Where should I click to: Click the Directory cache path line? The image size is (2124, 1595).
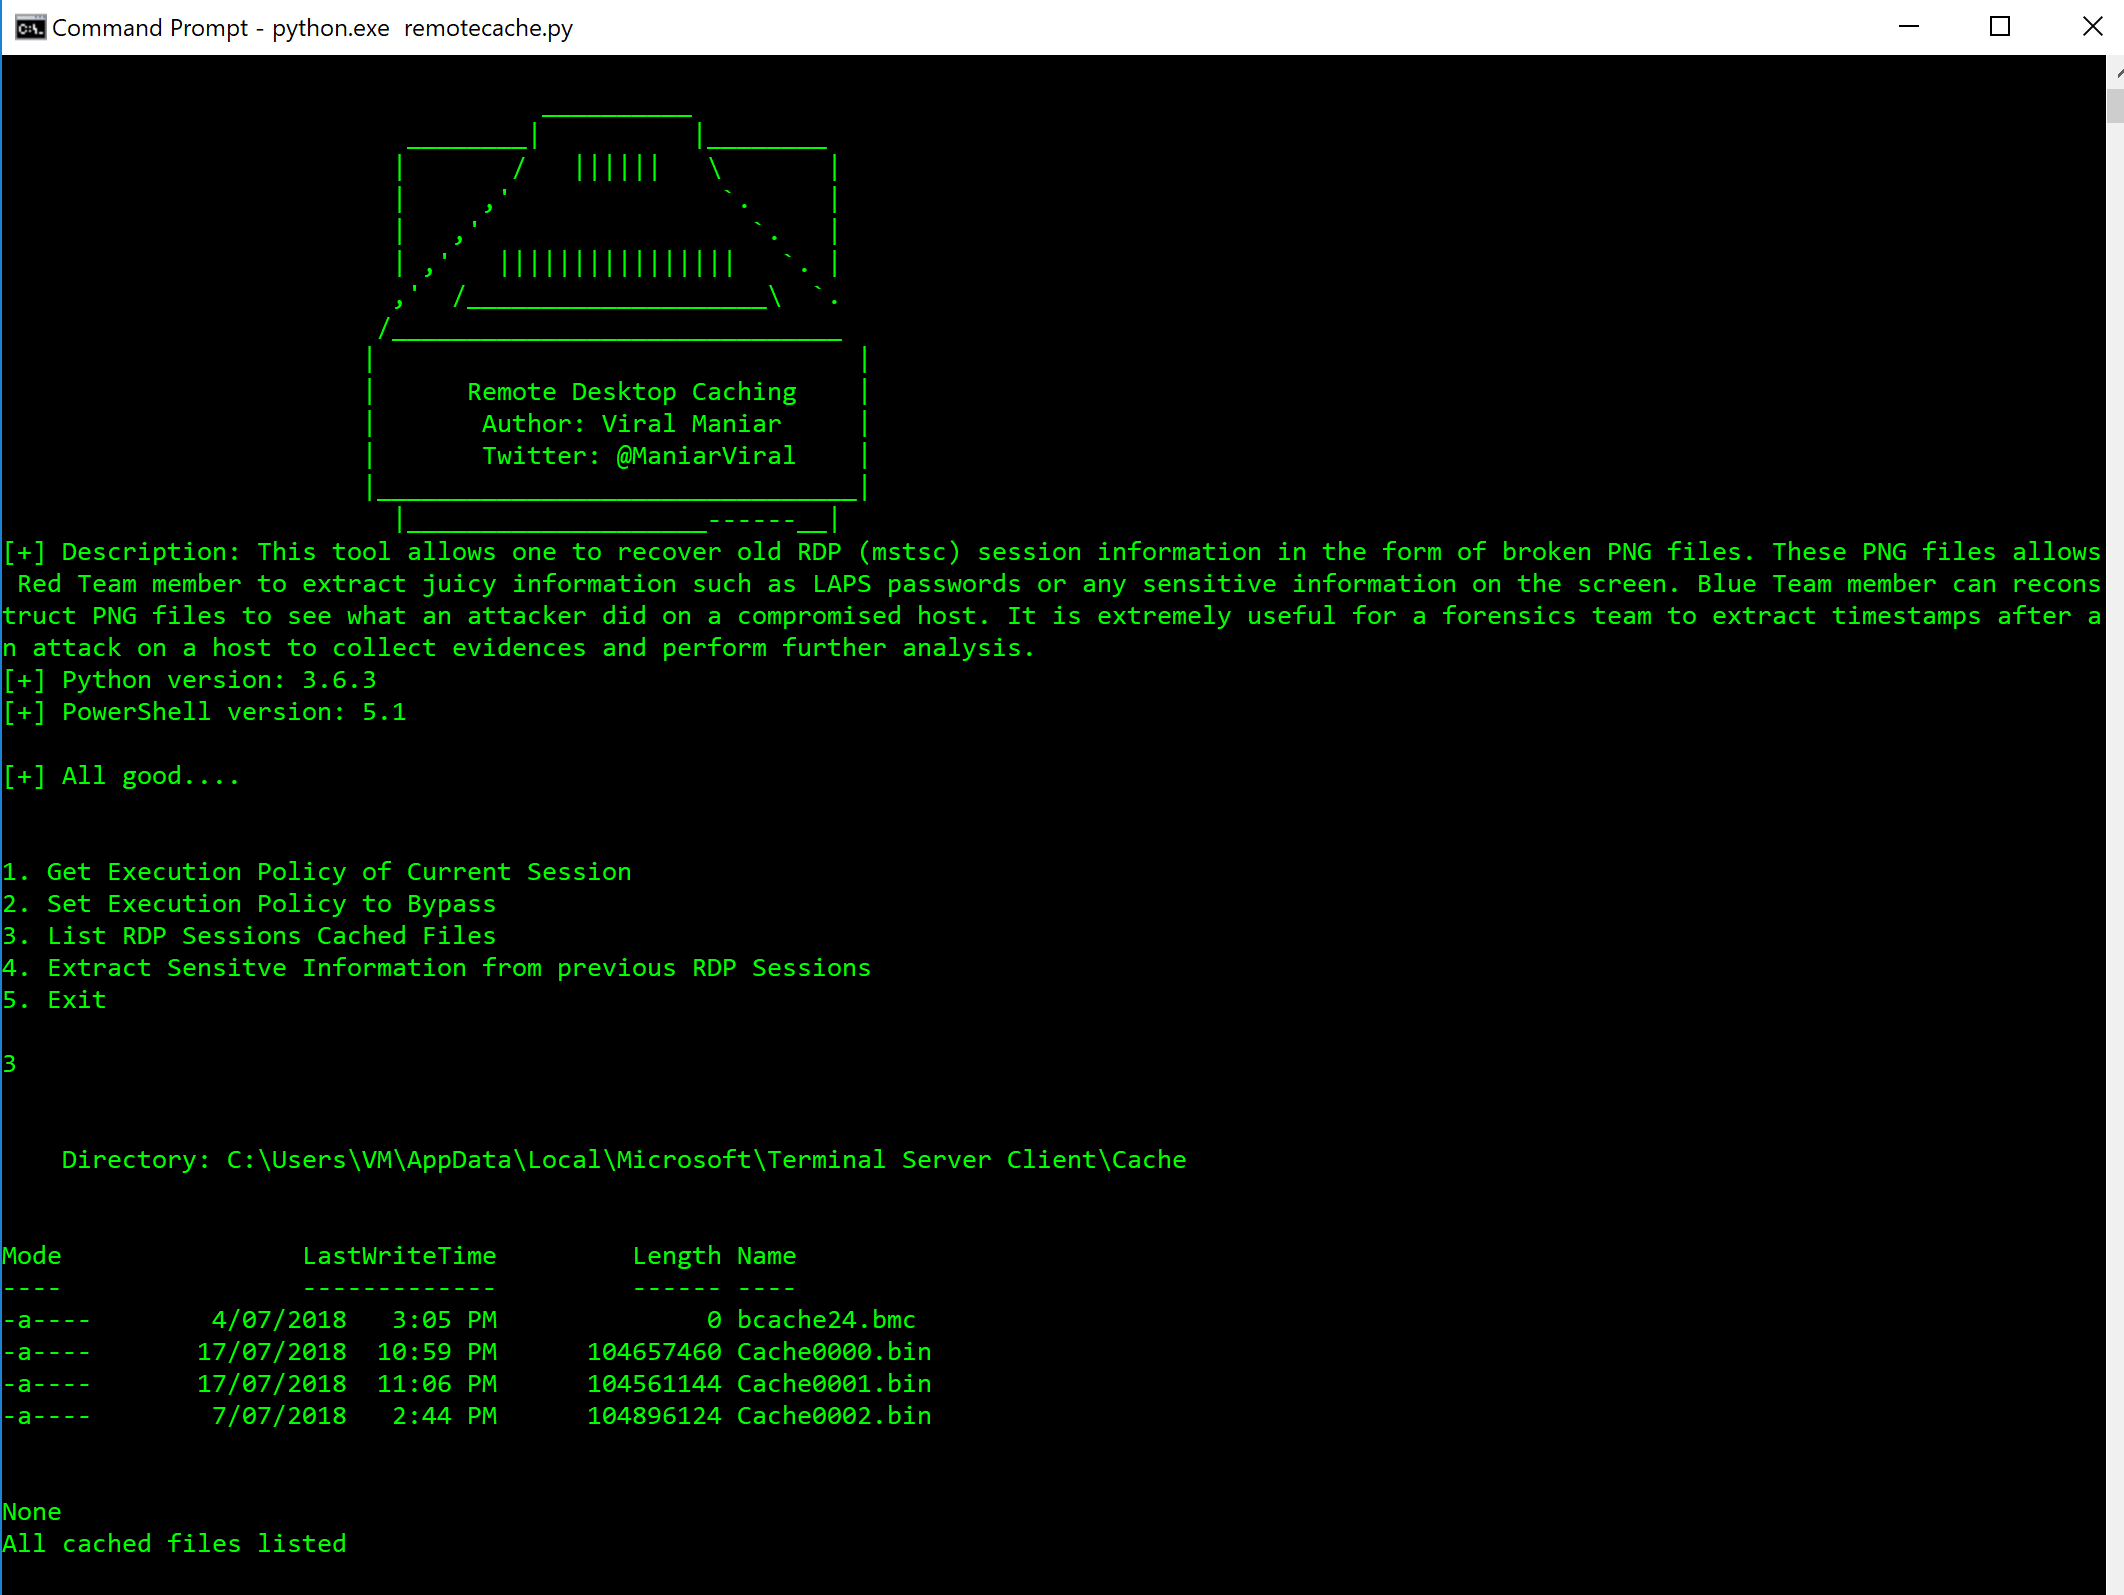pos(624,1160)
